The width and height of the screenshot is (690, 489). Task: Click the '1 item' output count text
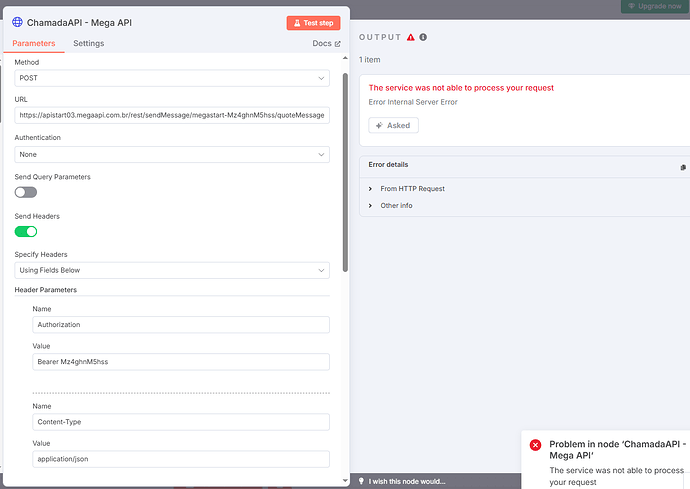[x=370, y=60]
